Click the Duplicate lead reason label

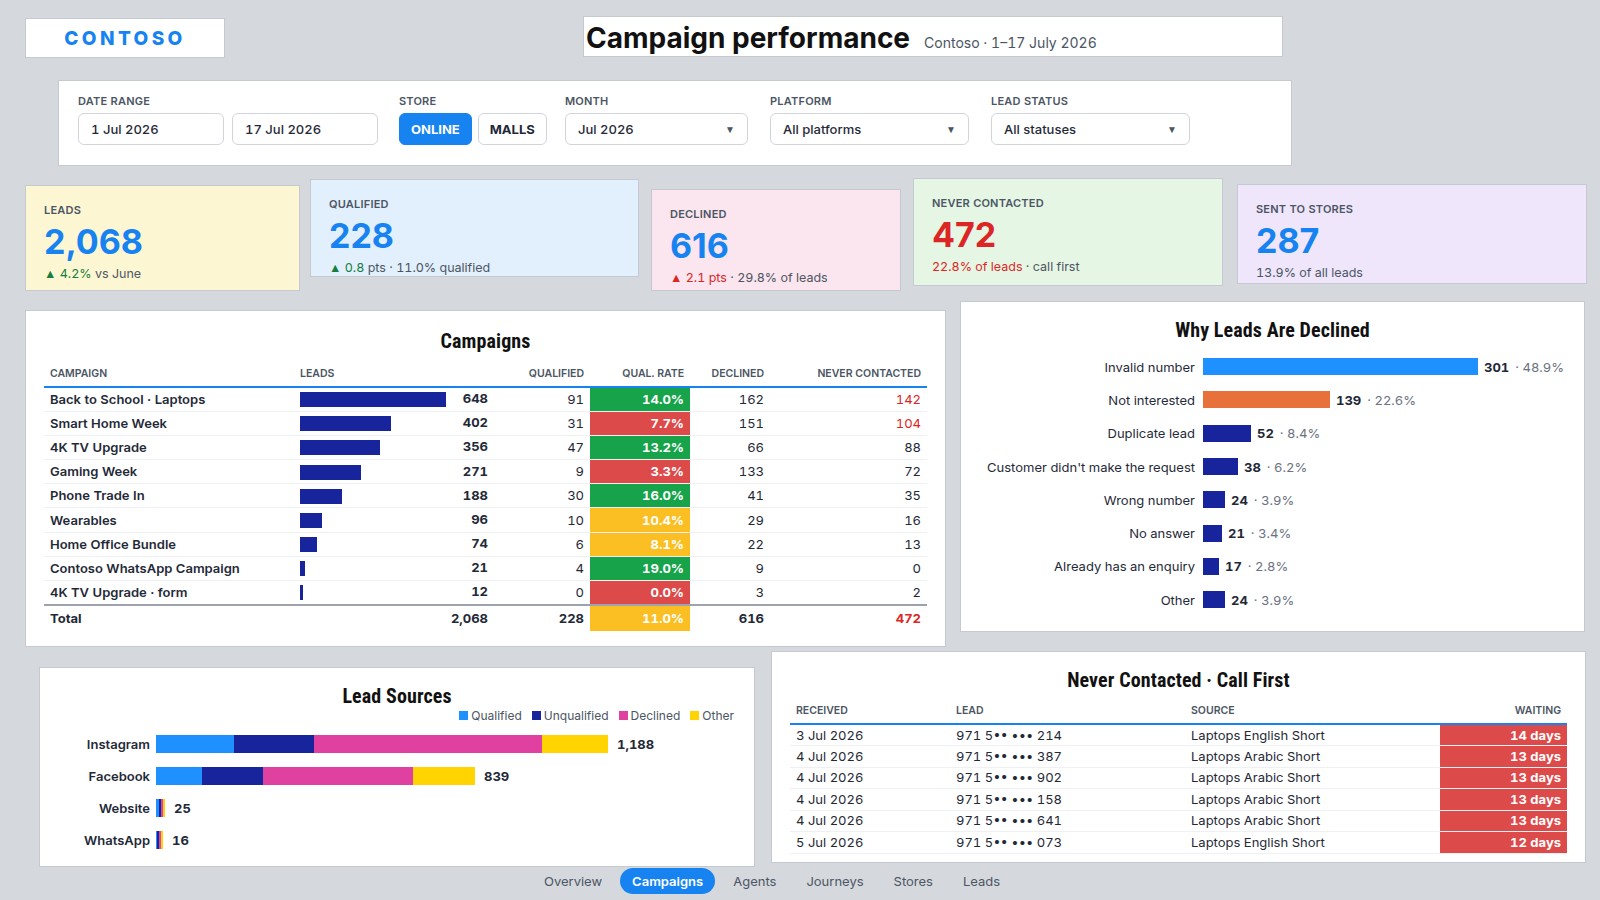(x=1151, y=433)
